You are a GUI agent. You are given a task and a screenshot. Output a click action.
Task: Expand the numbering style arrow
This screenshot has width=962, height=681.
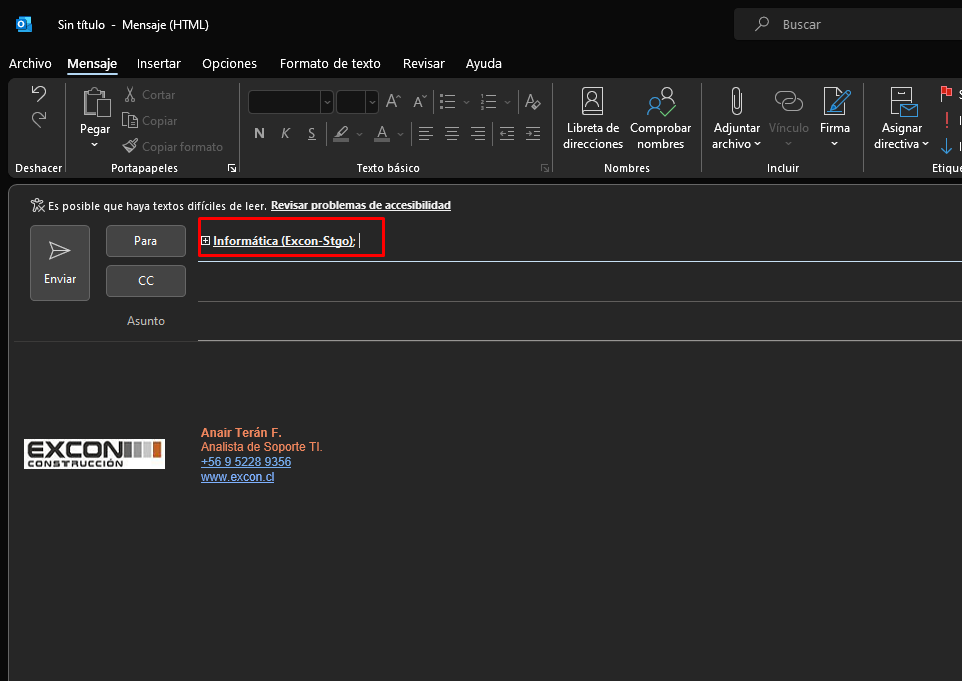click(x=507, y=102)
